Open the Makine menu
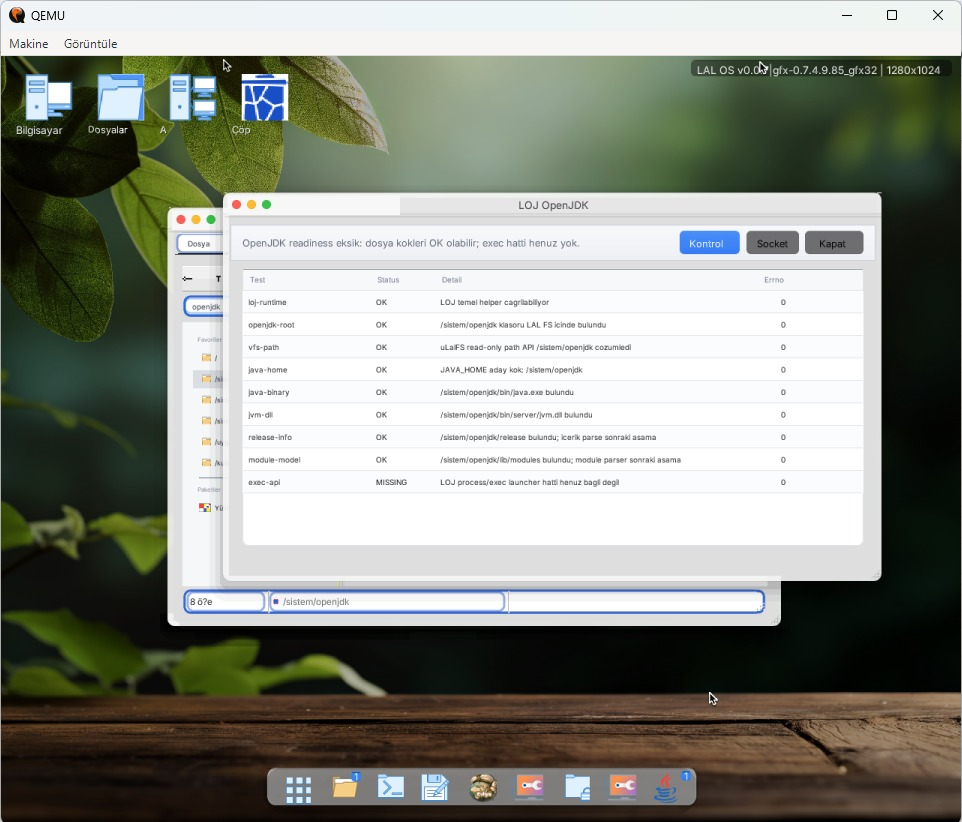 pos(29,44)
